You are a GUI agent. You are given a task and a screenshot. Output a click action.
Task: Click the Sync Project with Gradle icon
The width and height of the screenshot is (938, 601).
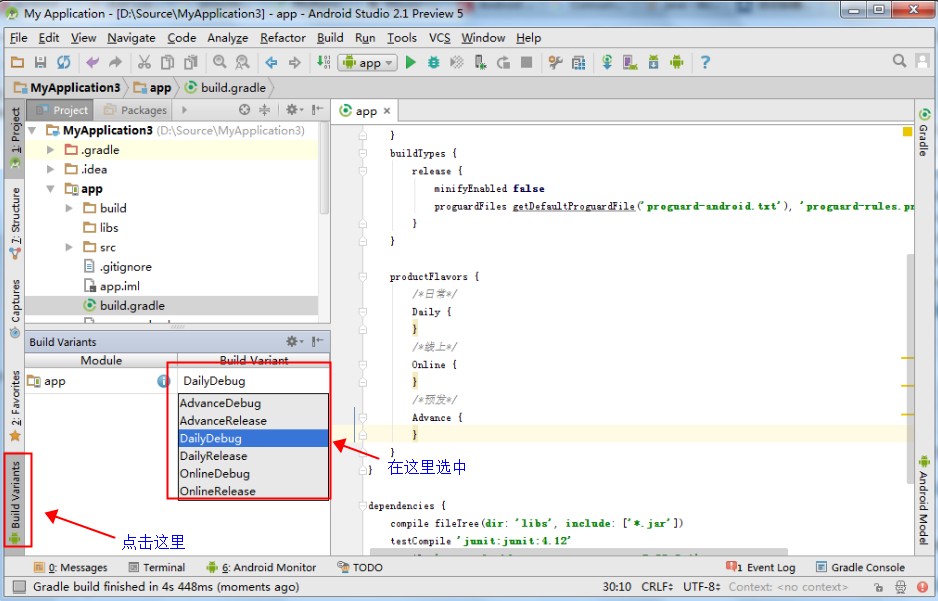point(607,62)
